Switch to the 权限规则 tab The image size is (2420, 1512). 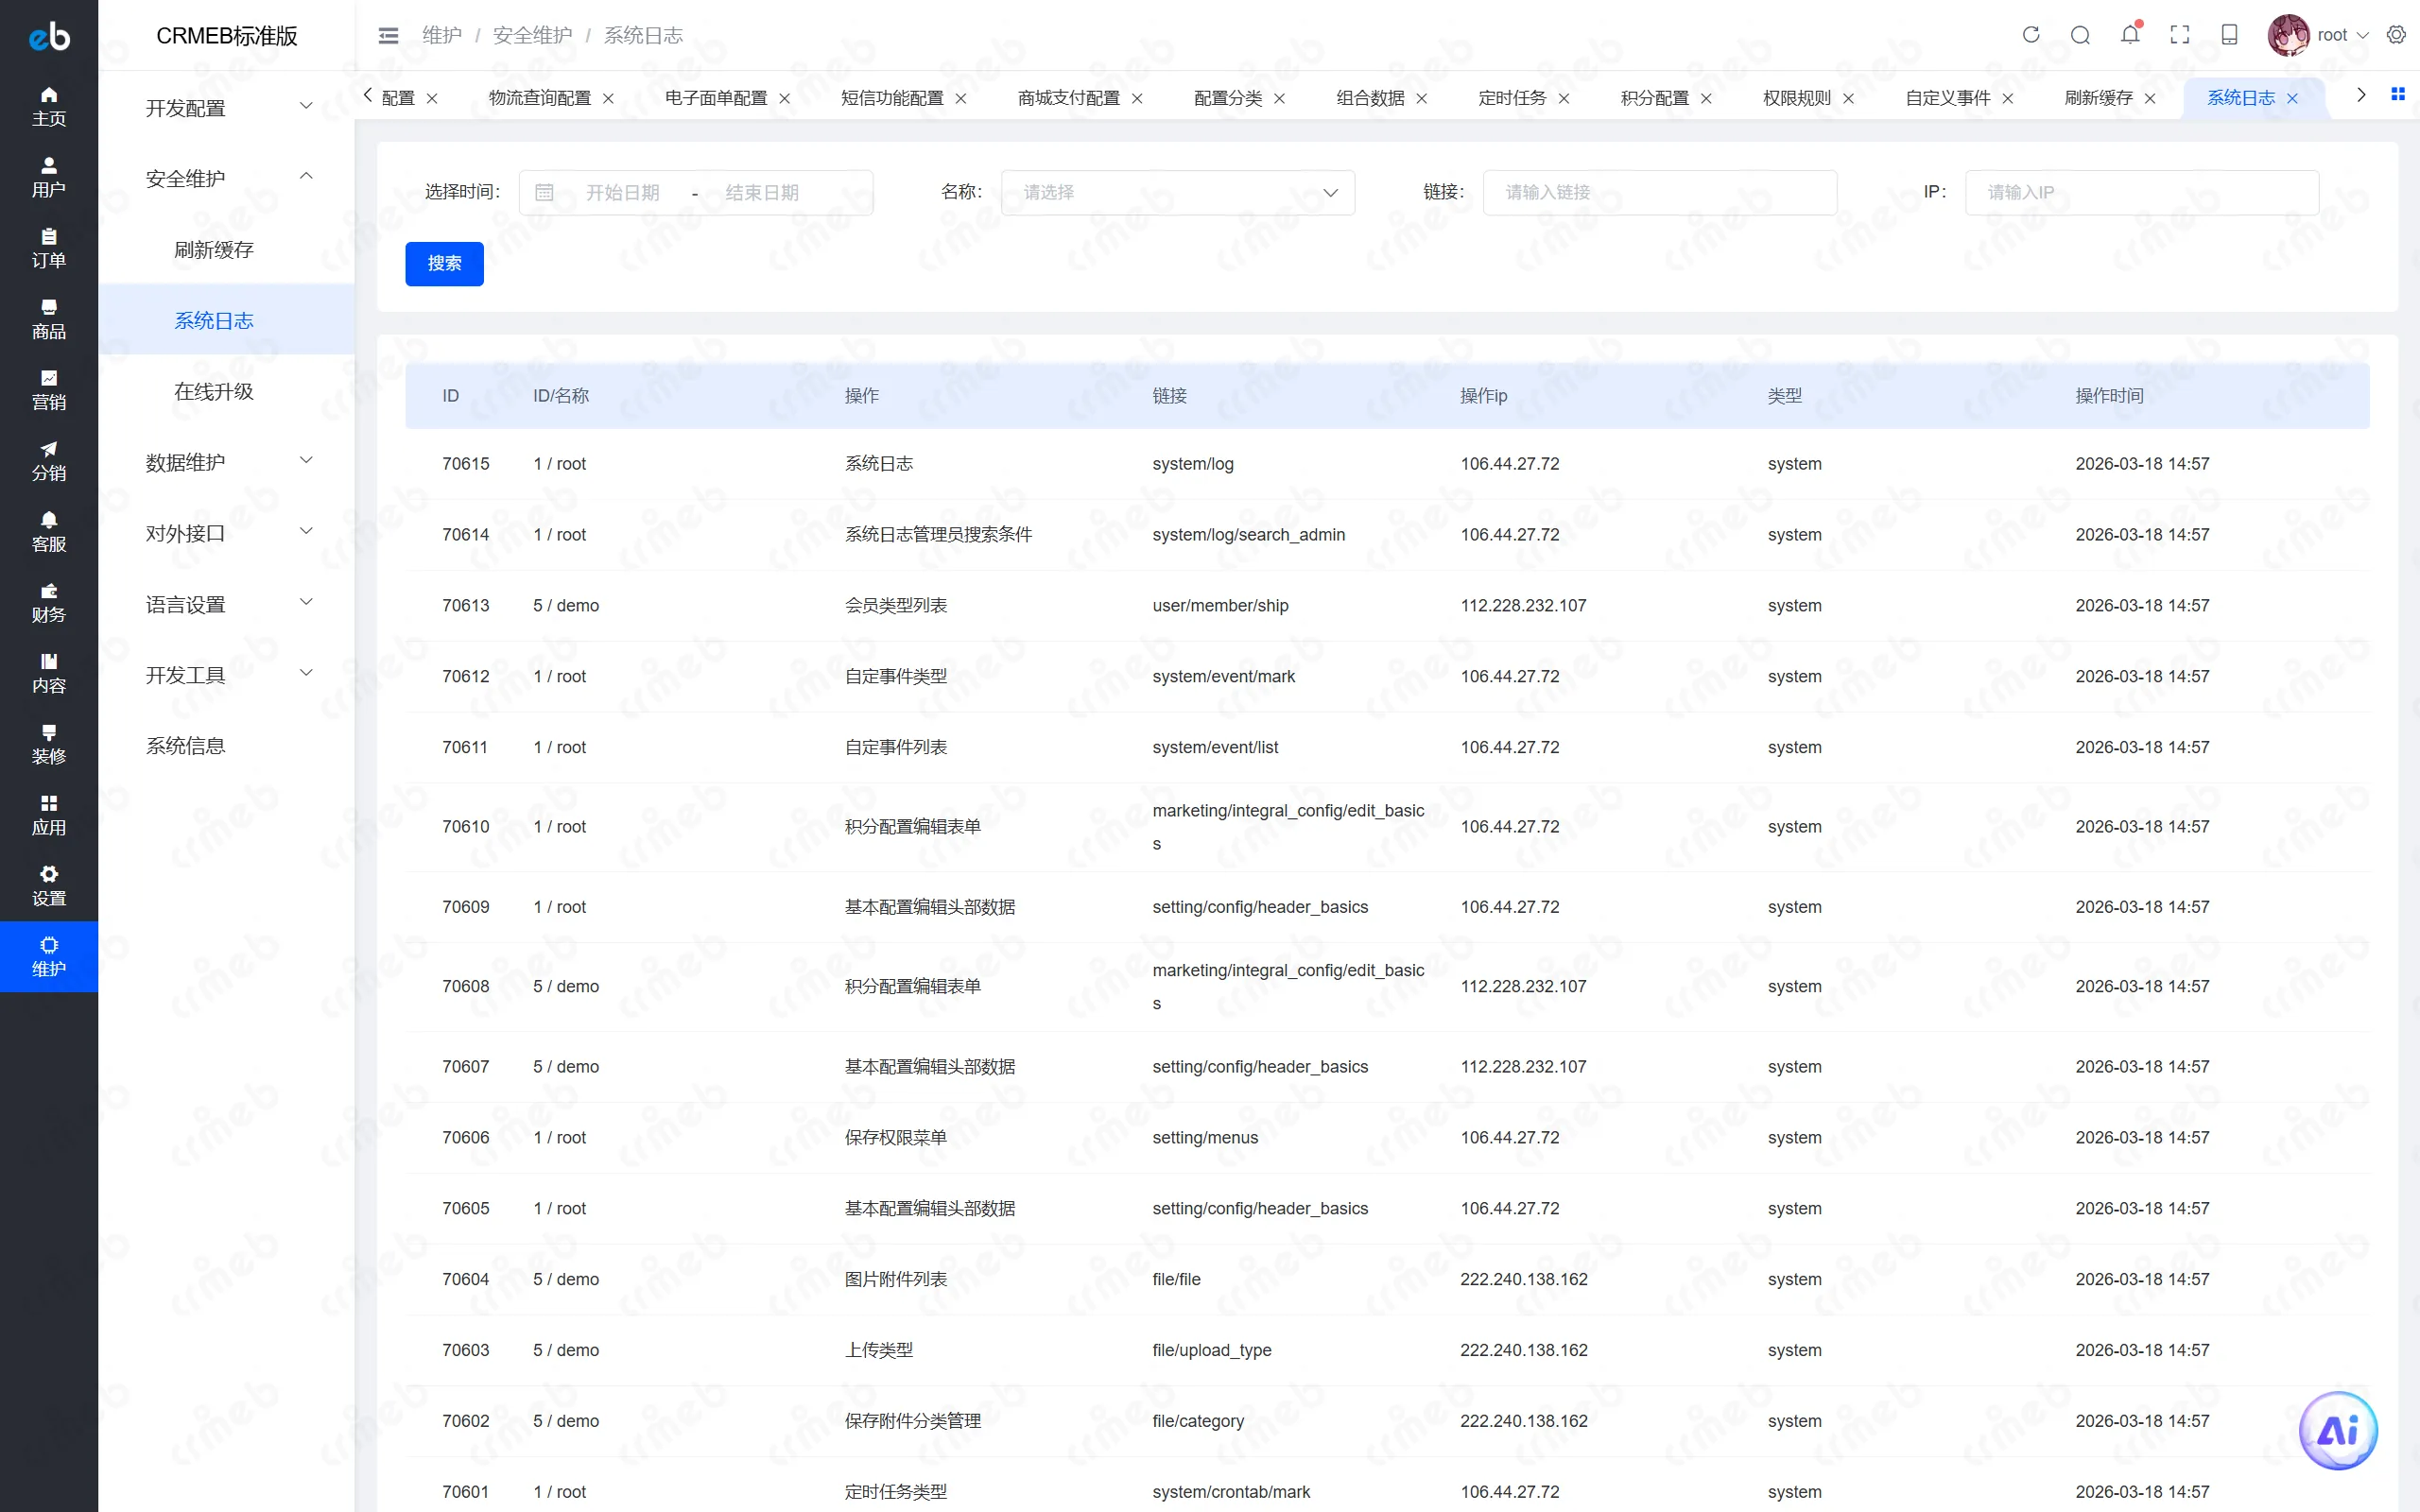[x=1796, y=98]
